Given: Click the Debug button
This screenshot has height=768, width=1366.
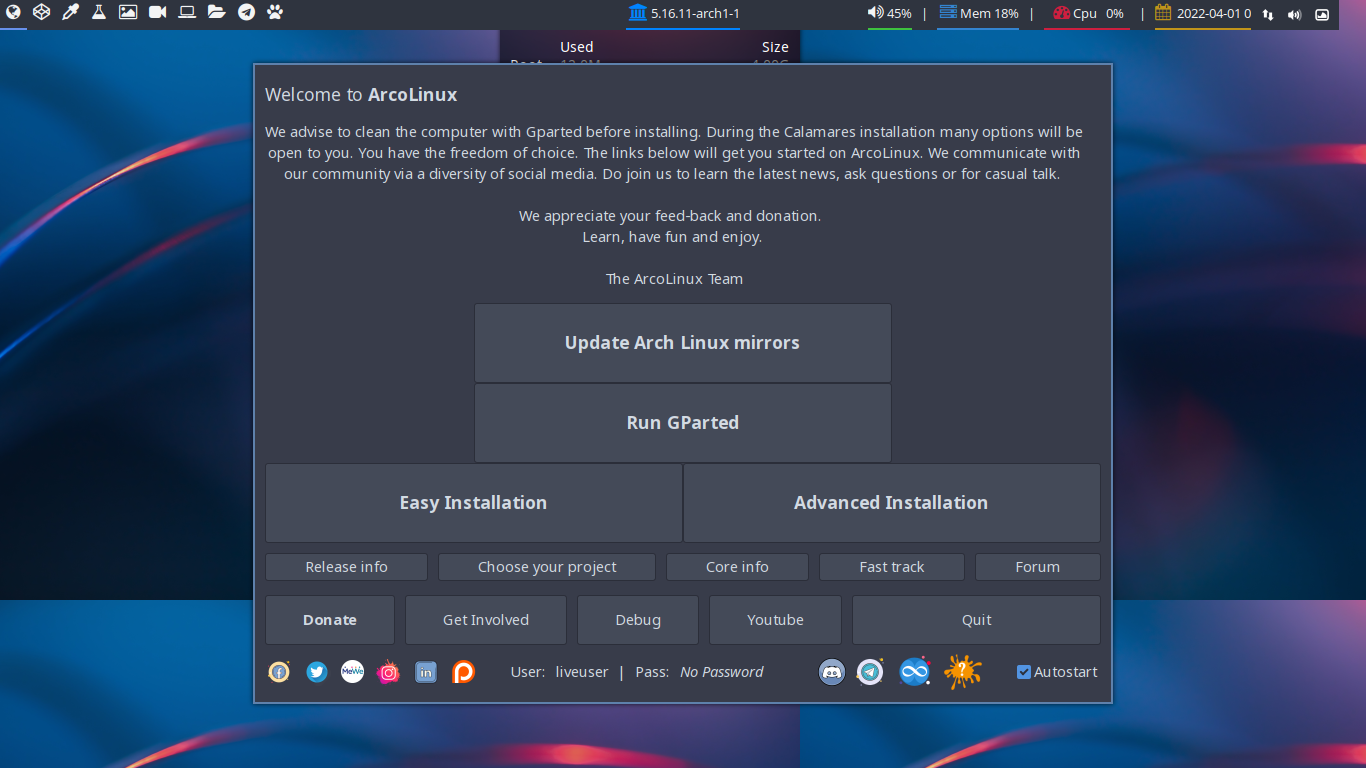Looking at the screenshot, I should pos(638,620).
